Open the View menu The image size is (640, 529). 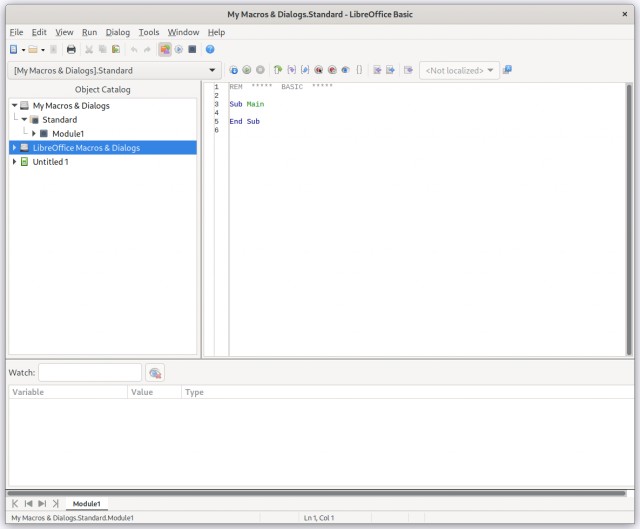click(x=64, y=32)
